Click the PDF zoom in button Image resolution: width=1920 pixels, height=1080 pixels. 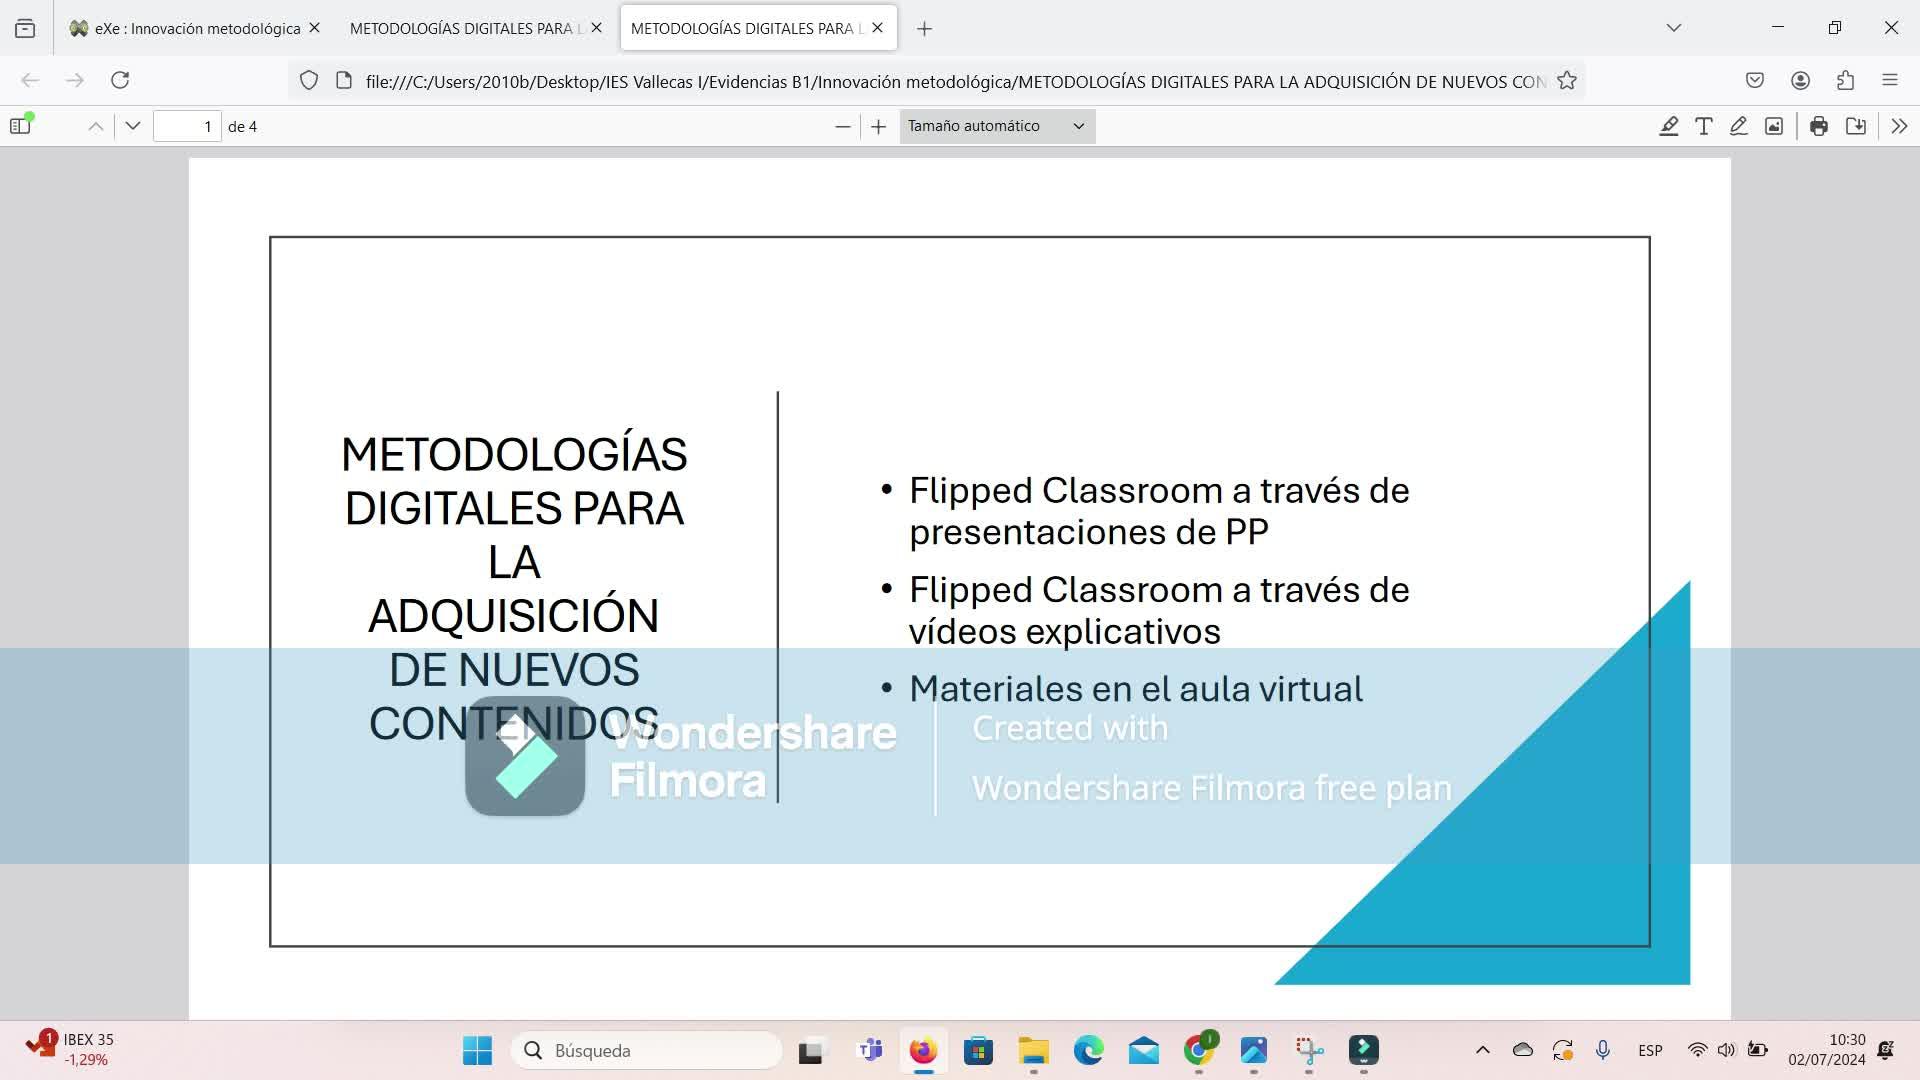[x=878, y=126]
